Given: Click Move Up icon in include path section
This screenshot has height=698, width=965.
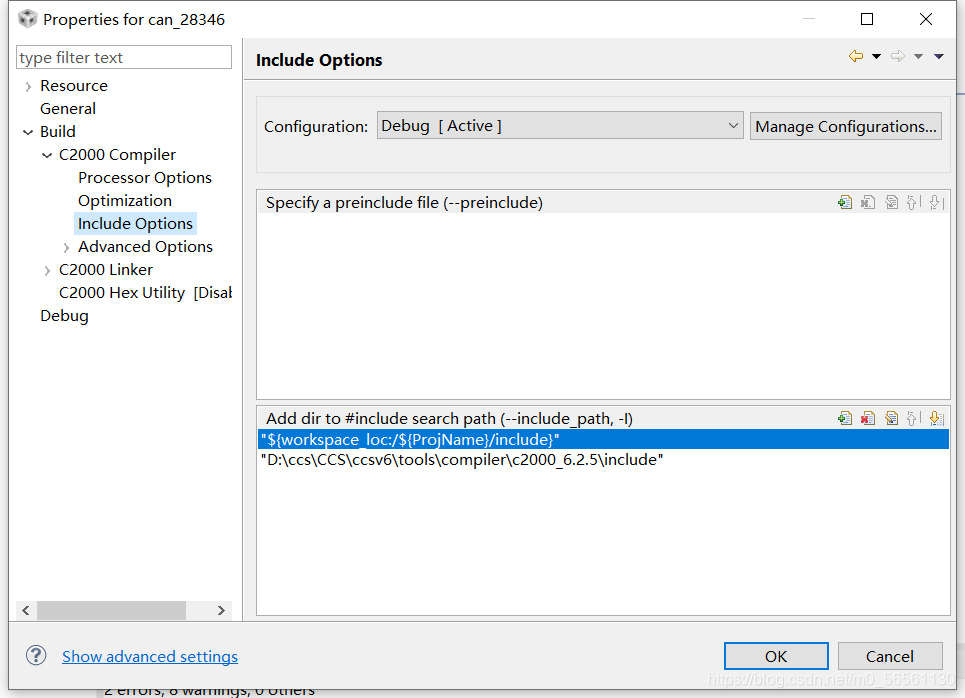Looking at the screenshot, I should [913, 419].
